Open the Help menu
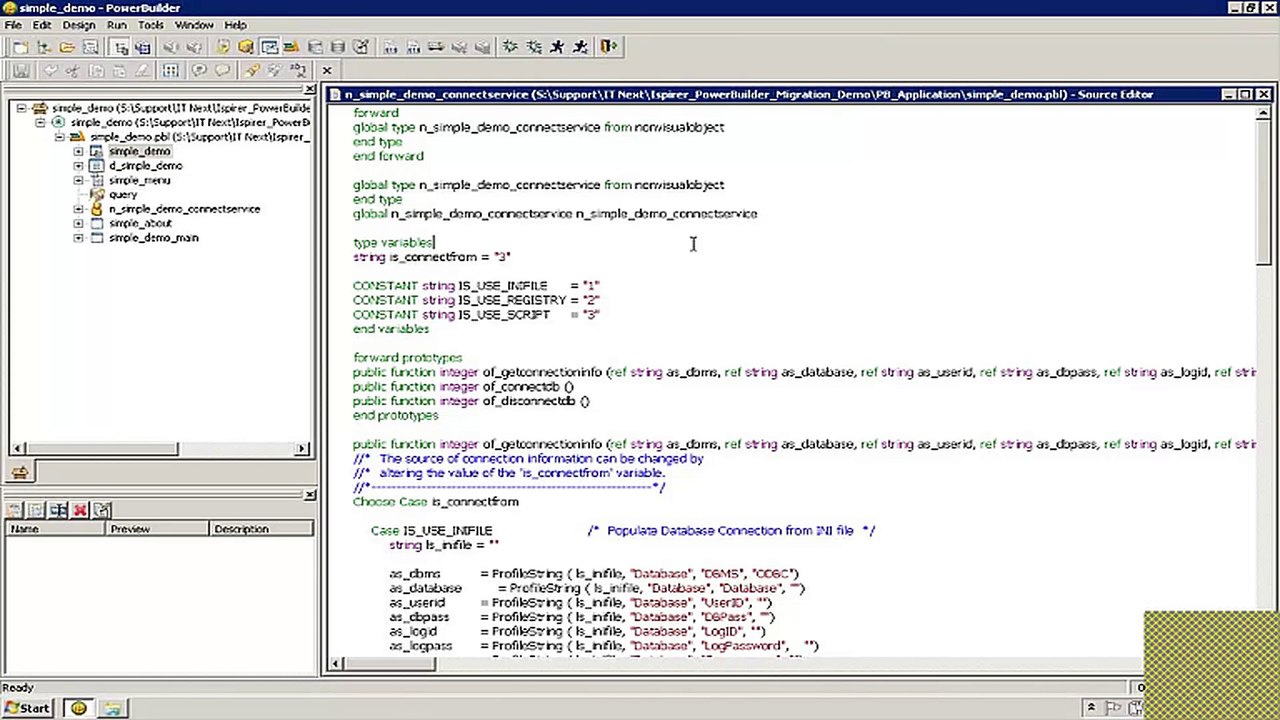 coord(235,25)
